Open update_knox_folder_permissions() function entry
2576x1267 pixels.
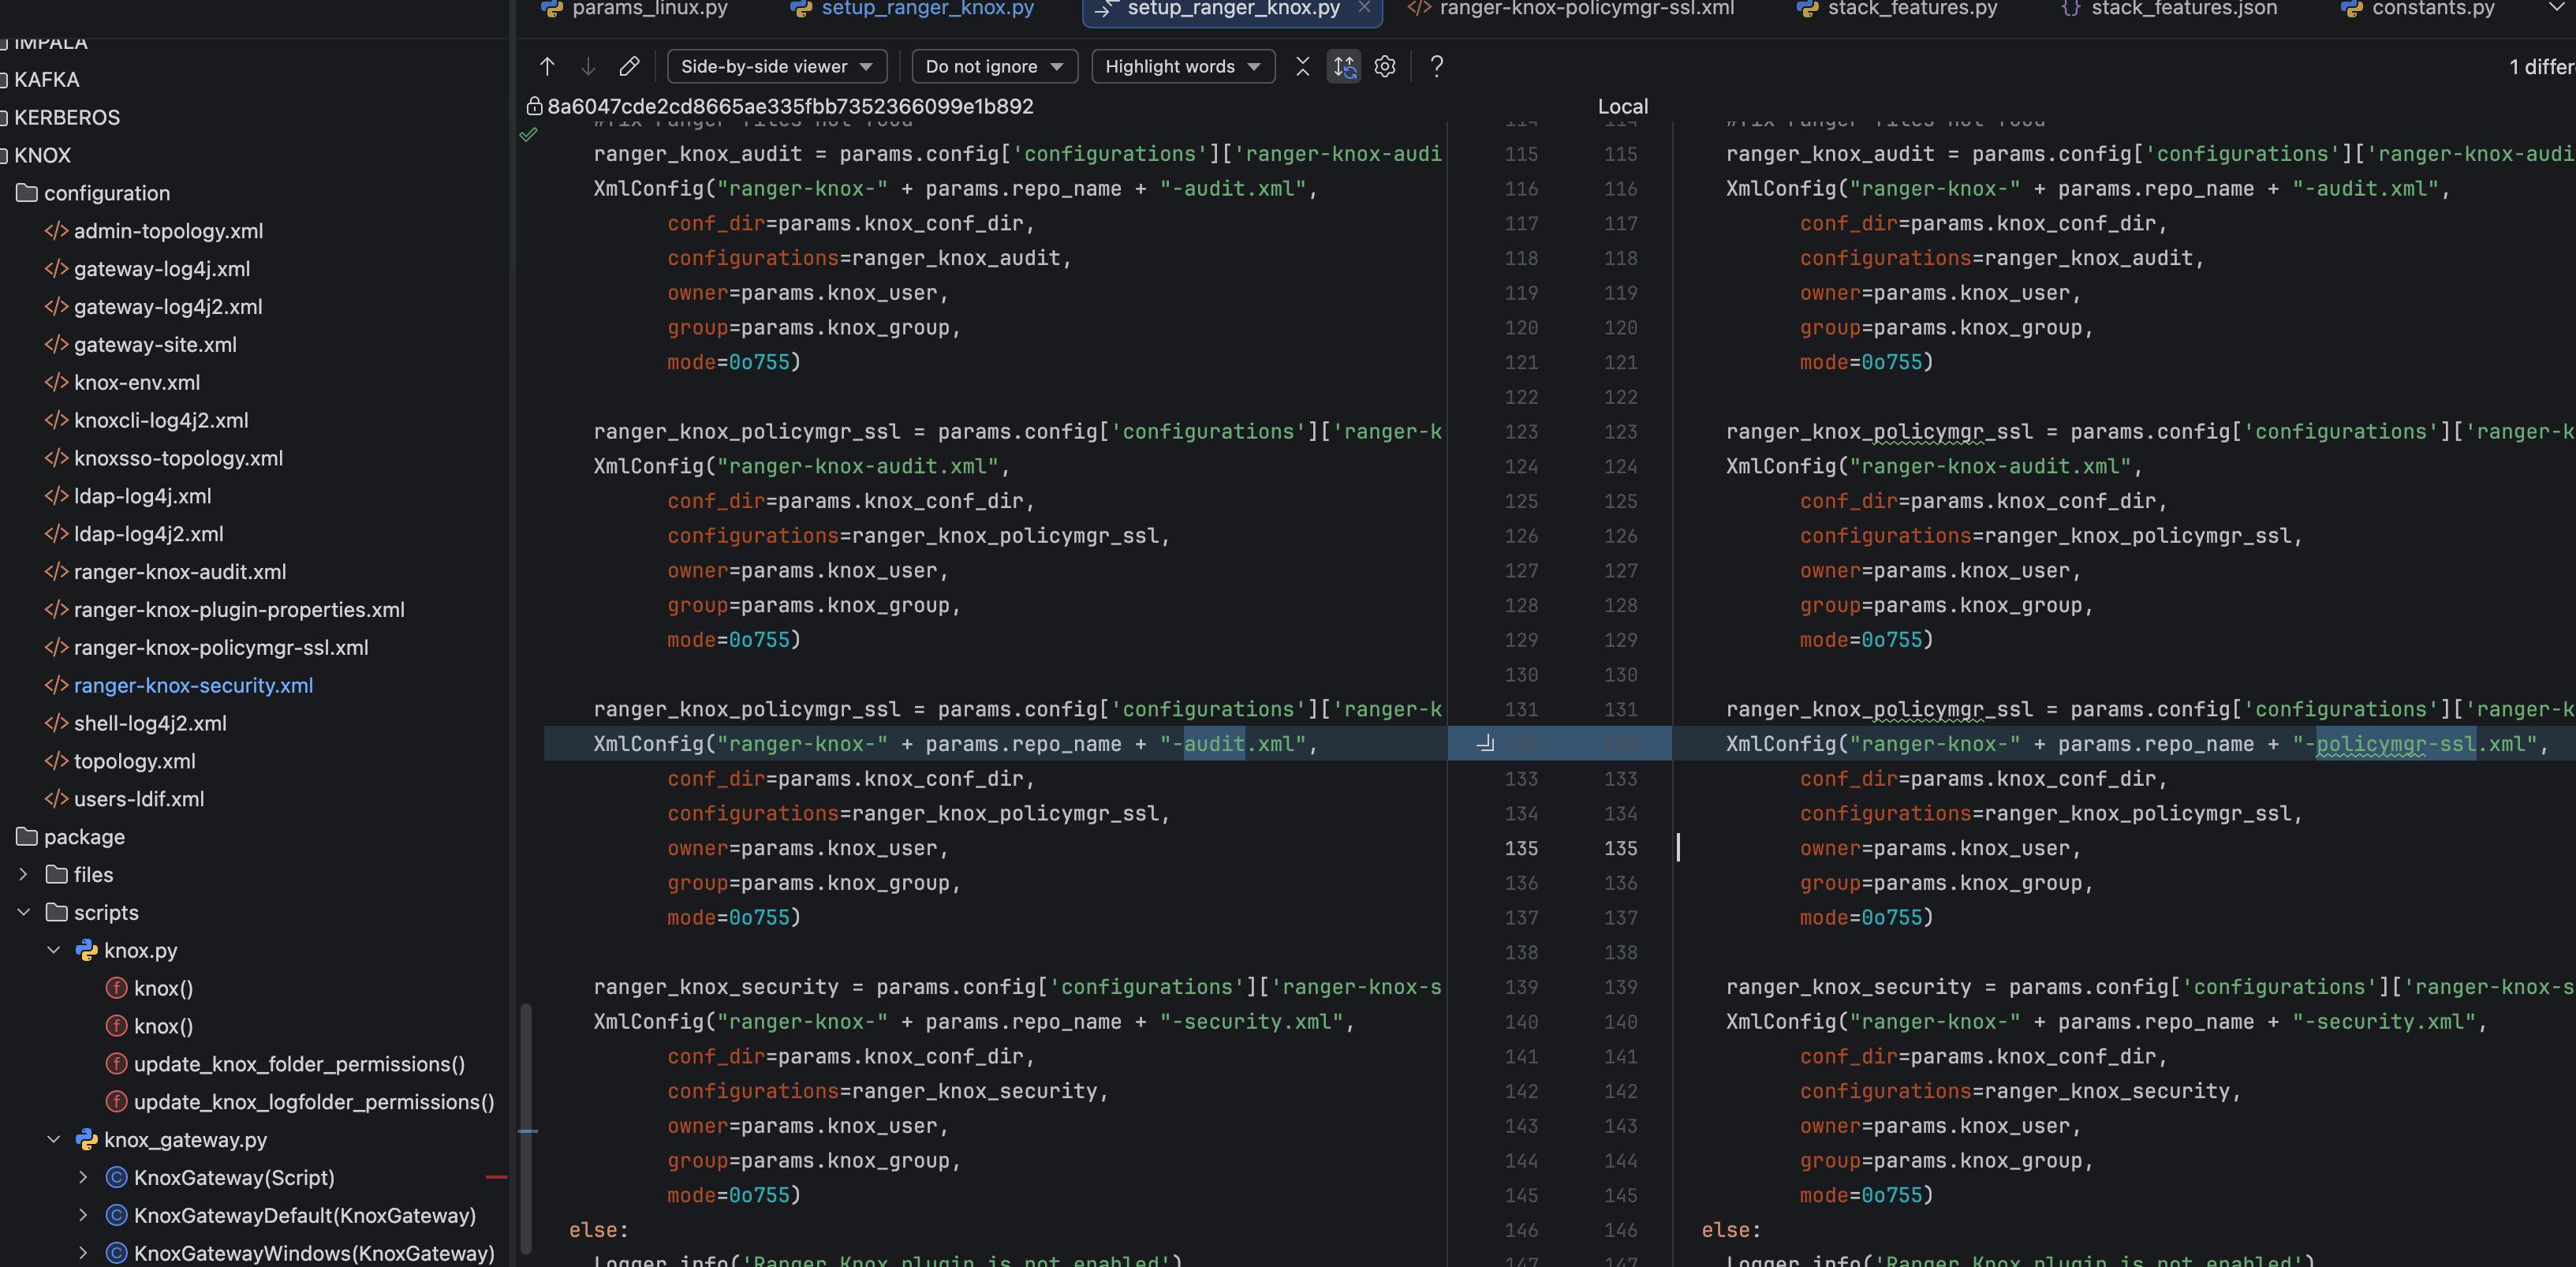(x=298, y=1063)
